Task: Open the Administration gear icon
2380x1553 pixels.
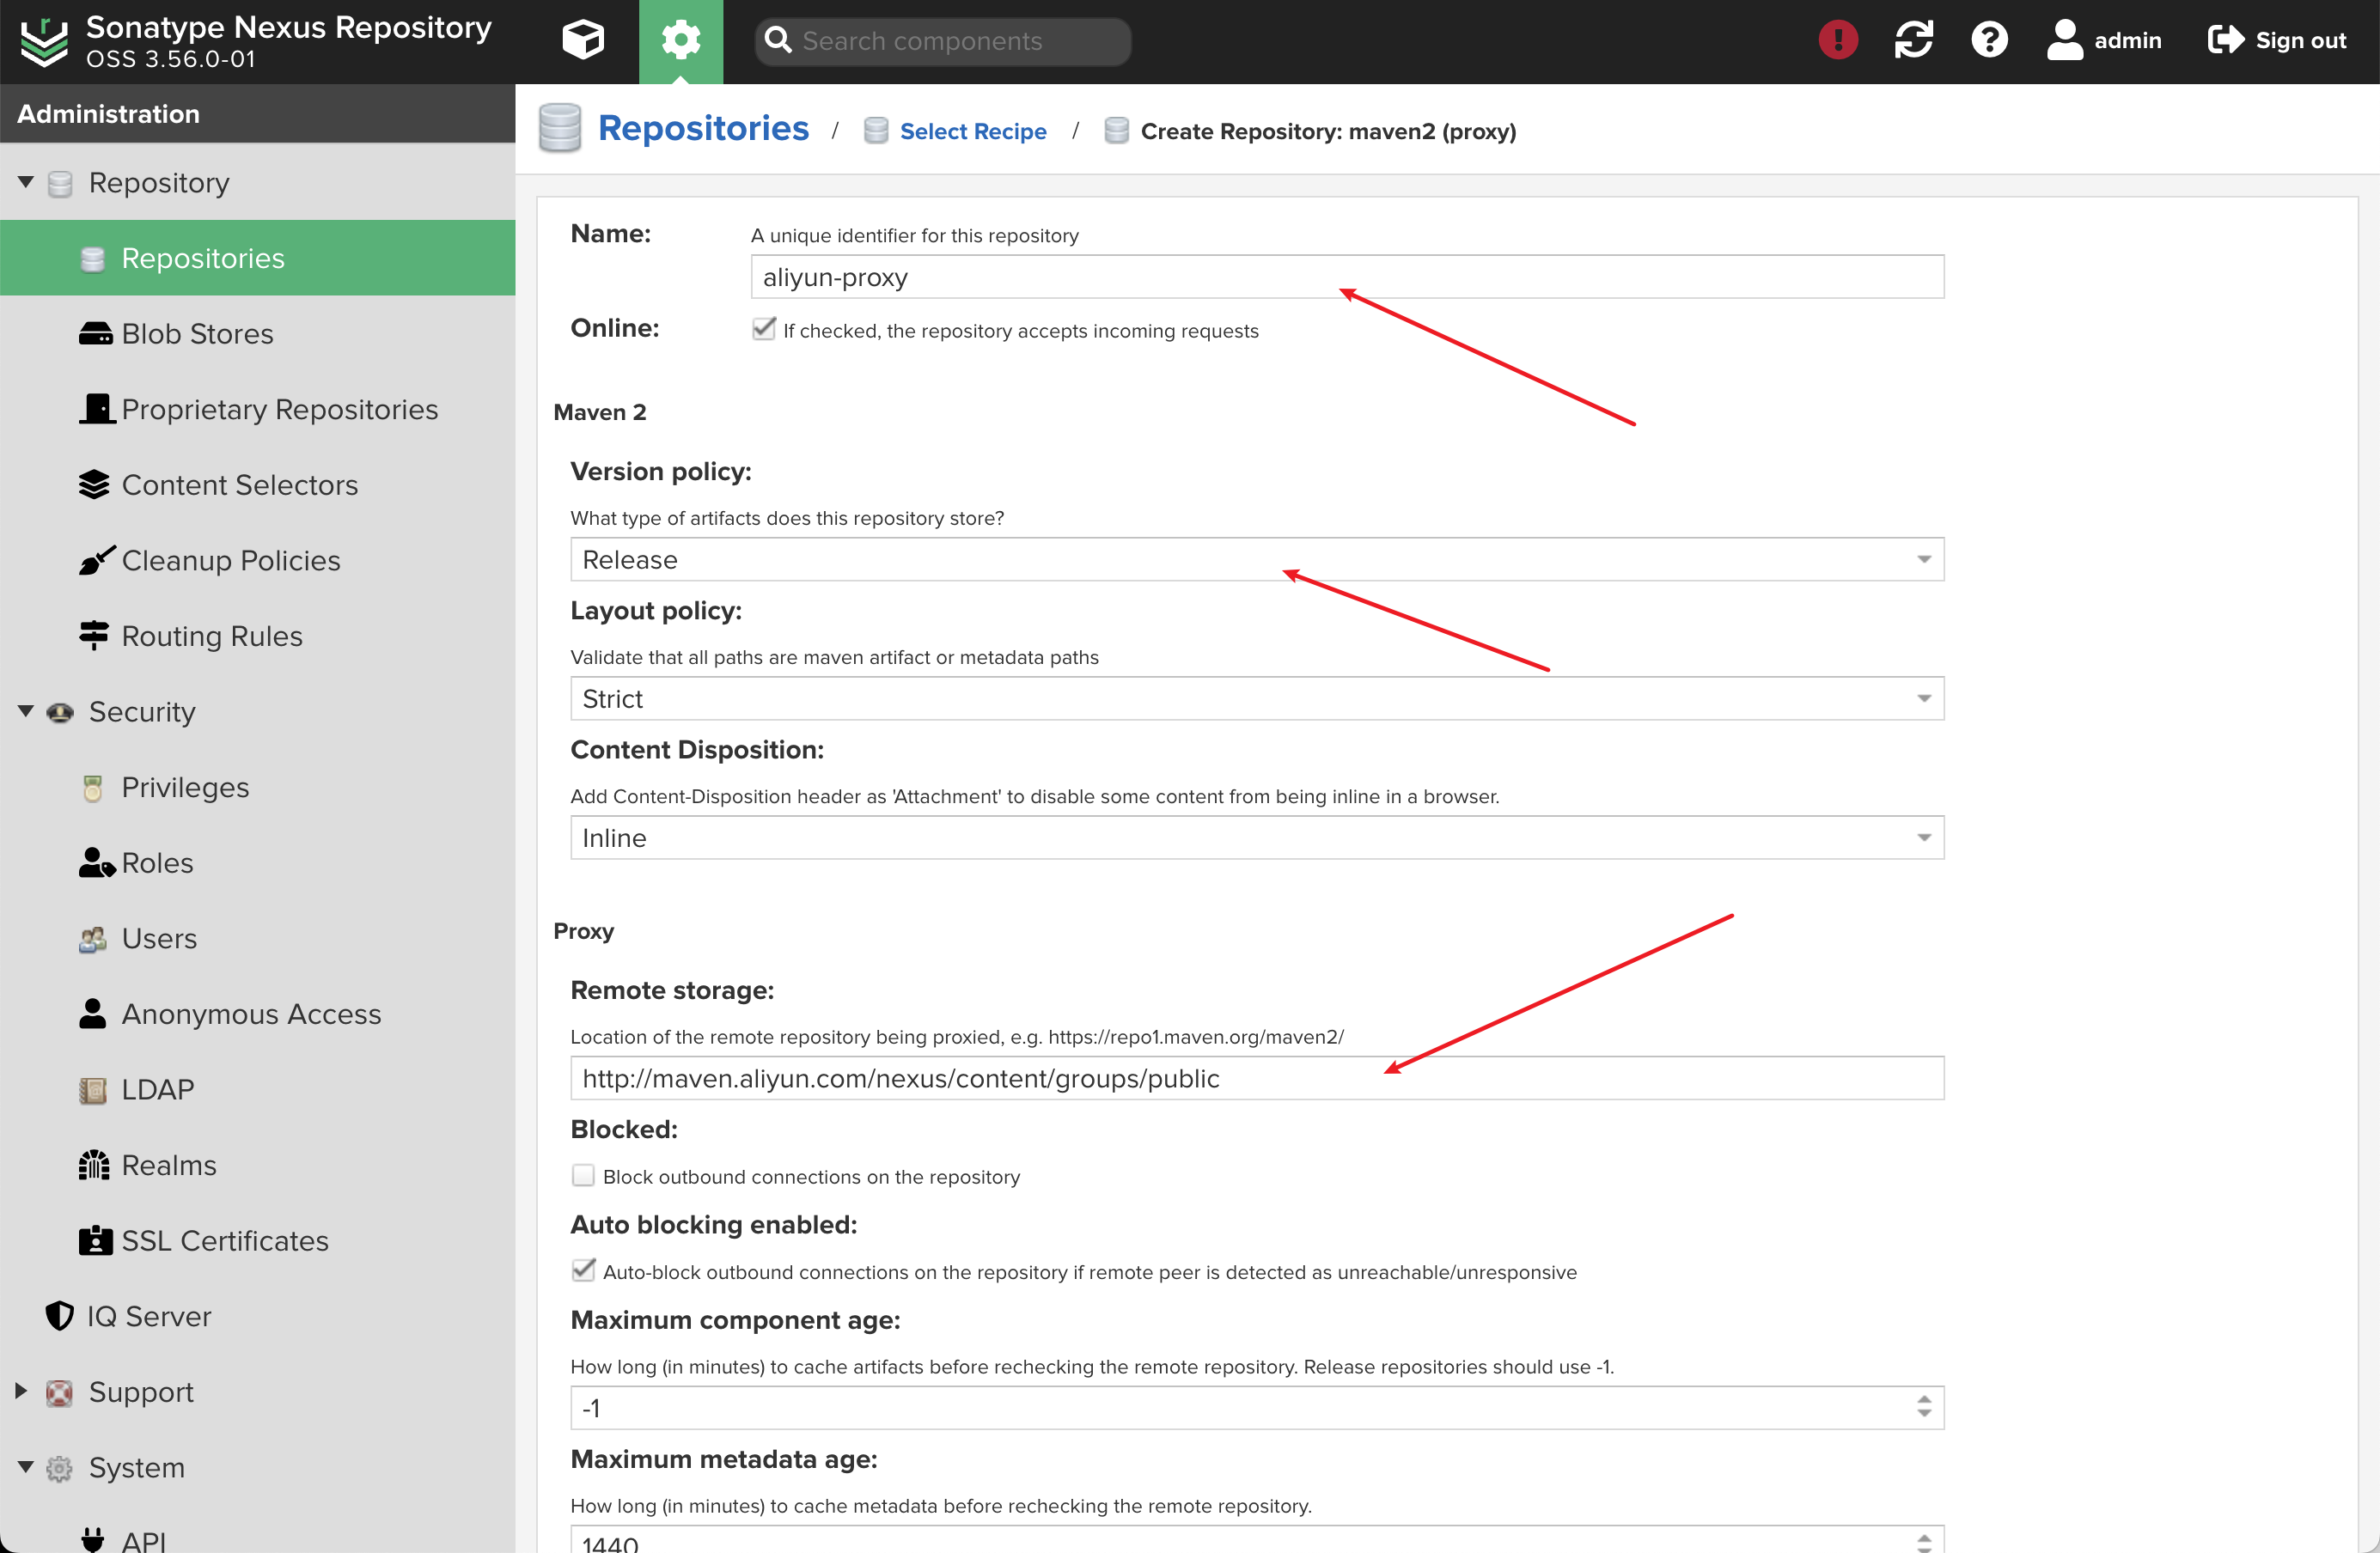Action: pos(681,40)
